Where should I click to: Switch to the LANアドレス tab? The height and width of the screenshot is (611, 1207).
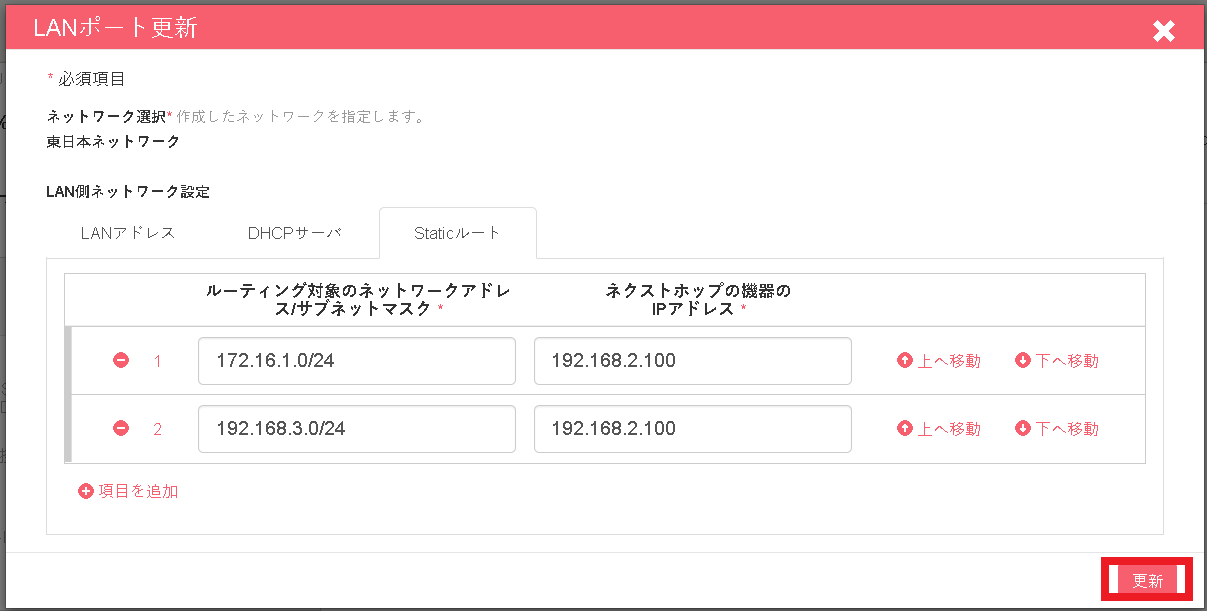coord(128,233)
